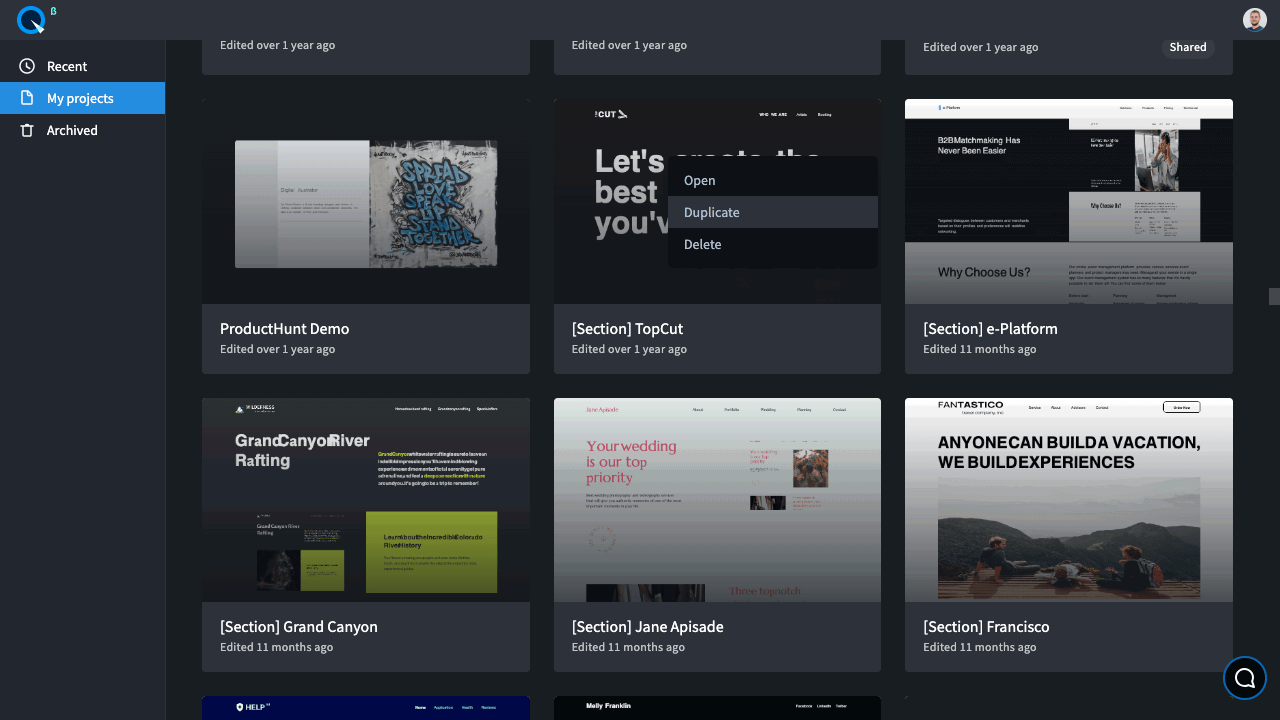Open the [Section] e-Platform project thumbnail

(1069, 201)
